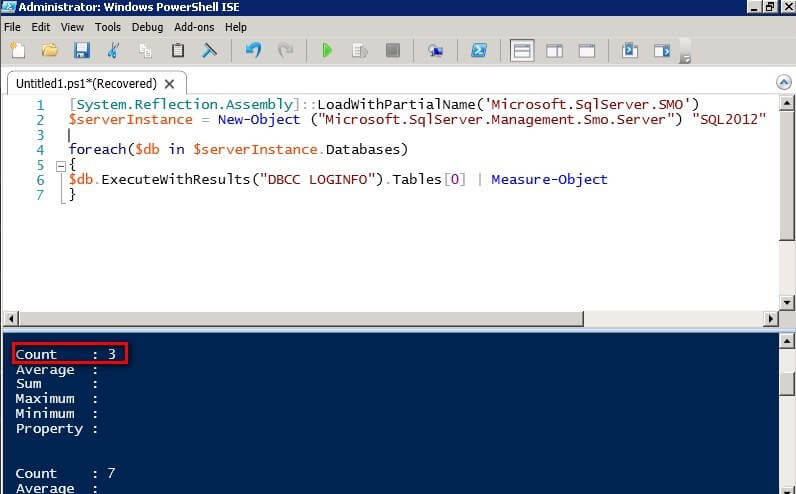Show script pane maximized layout
796x494 pixels.
[x=587, y=50]
